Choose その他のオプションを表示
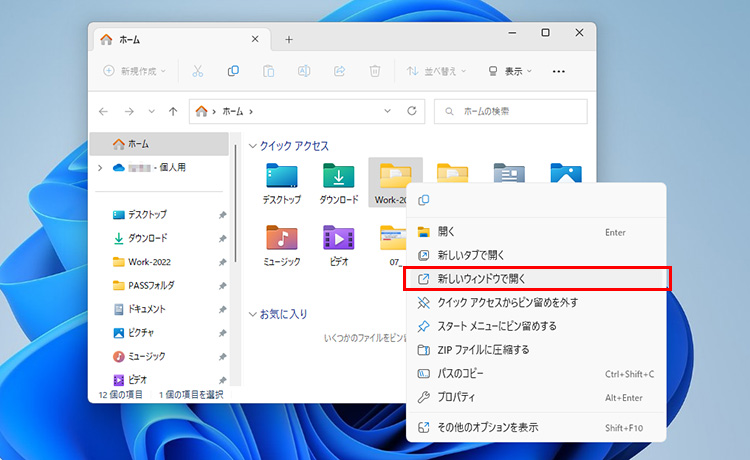The image size is (750, 460). point(536,427)
